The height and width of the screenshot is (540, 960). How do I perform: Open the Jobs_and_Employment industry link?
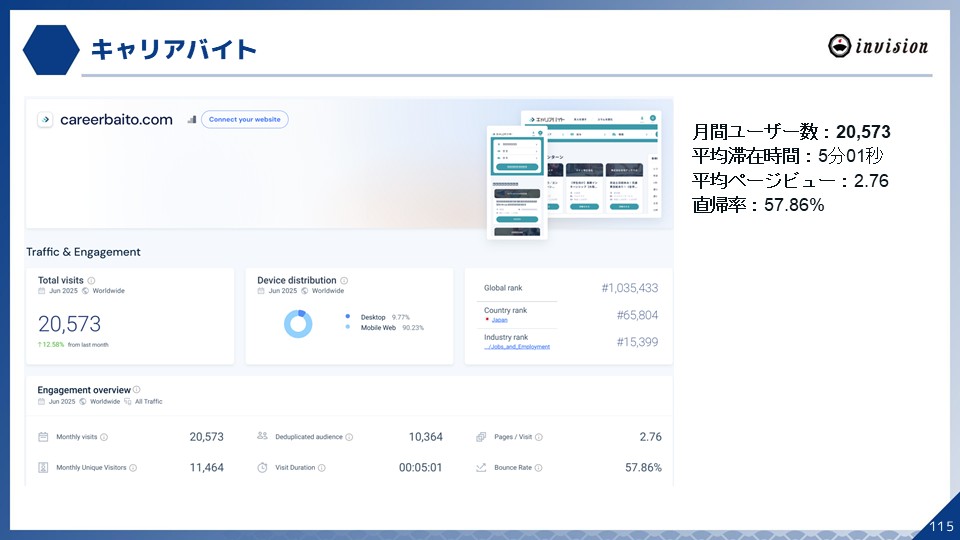pos(517,347)
